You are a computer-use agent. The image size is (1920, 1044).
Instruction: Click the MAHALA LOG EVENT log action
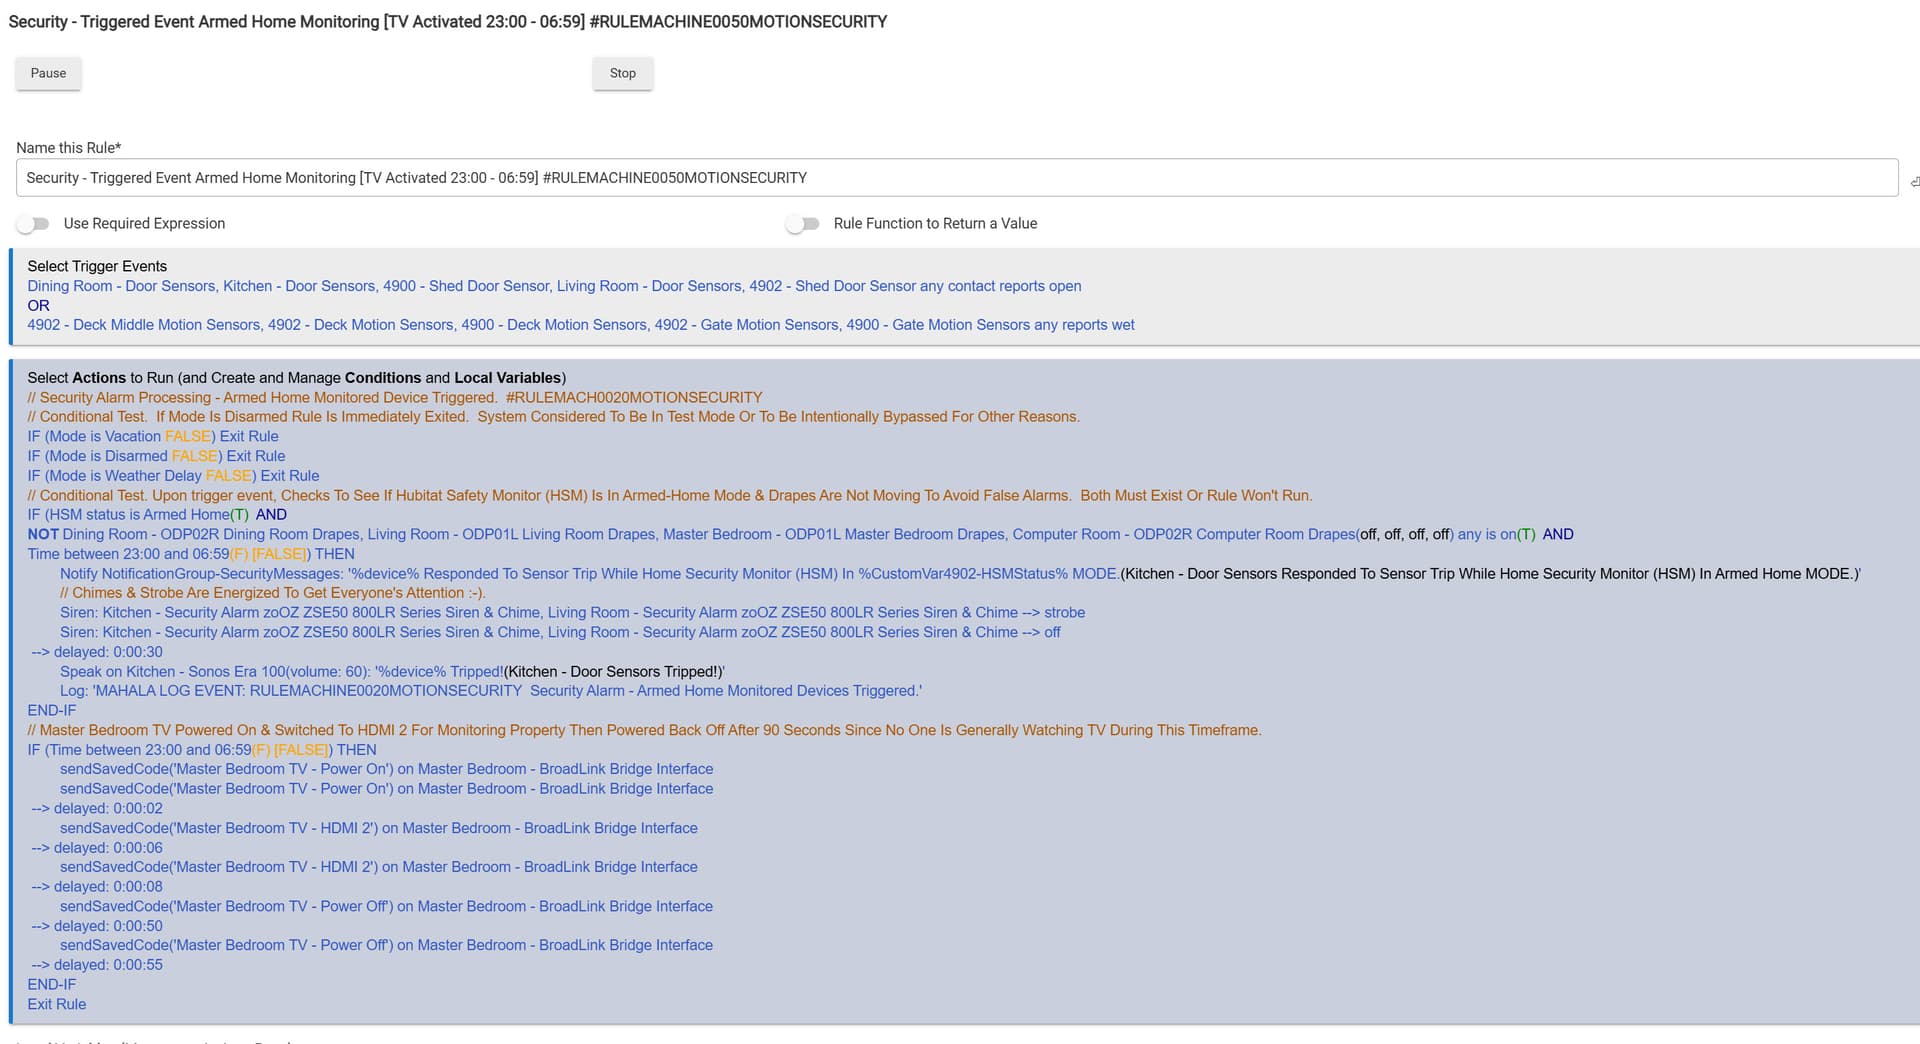pos(490,691)
